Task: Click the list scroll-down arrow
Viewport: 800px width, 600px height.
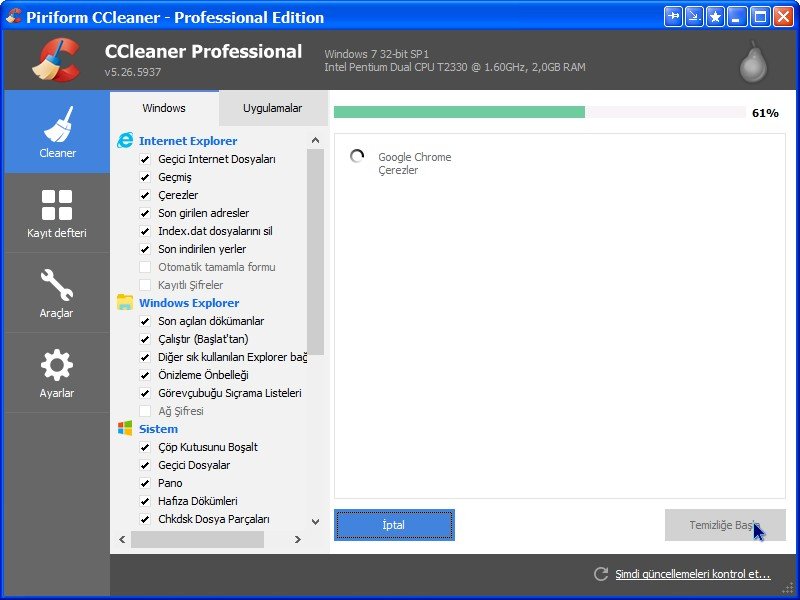Action: [315, 521]
